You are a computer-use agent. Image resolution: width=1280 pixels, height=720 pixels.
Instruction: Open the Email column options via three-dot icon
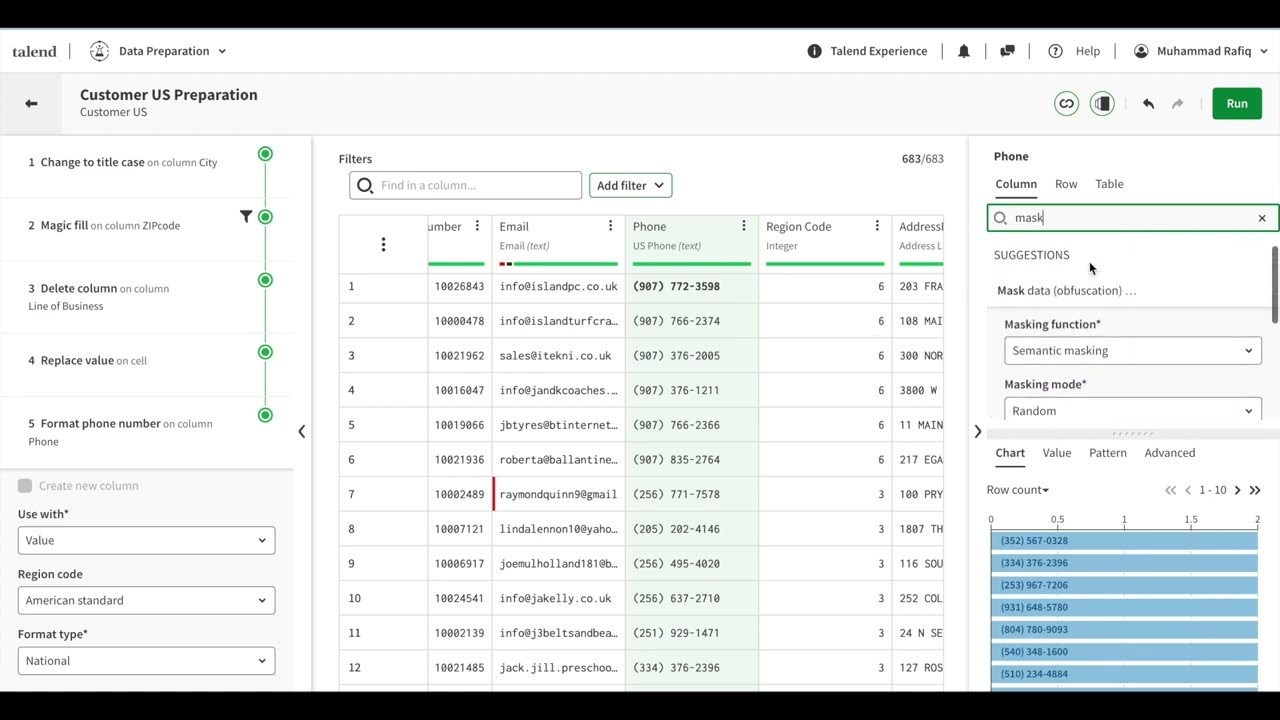pos(610,226)
